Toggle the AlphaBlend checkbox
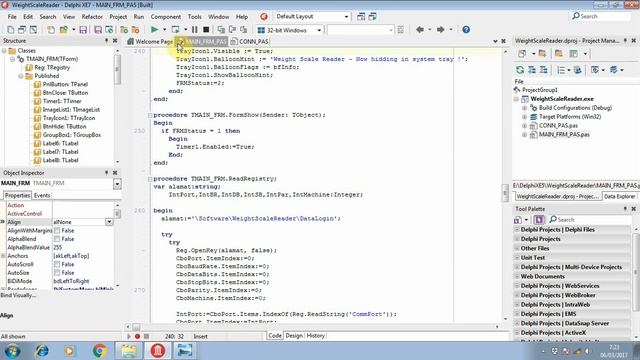Viewport: 640px width, 360px height. pos(57,239)
